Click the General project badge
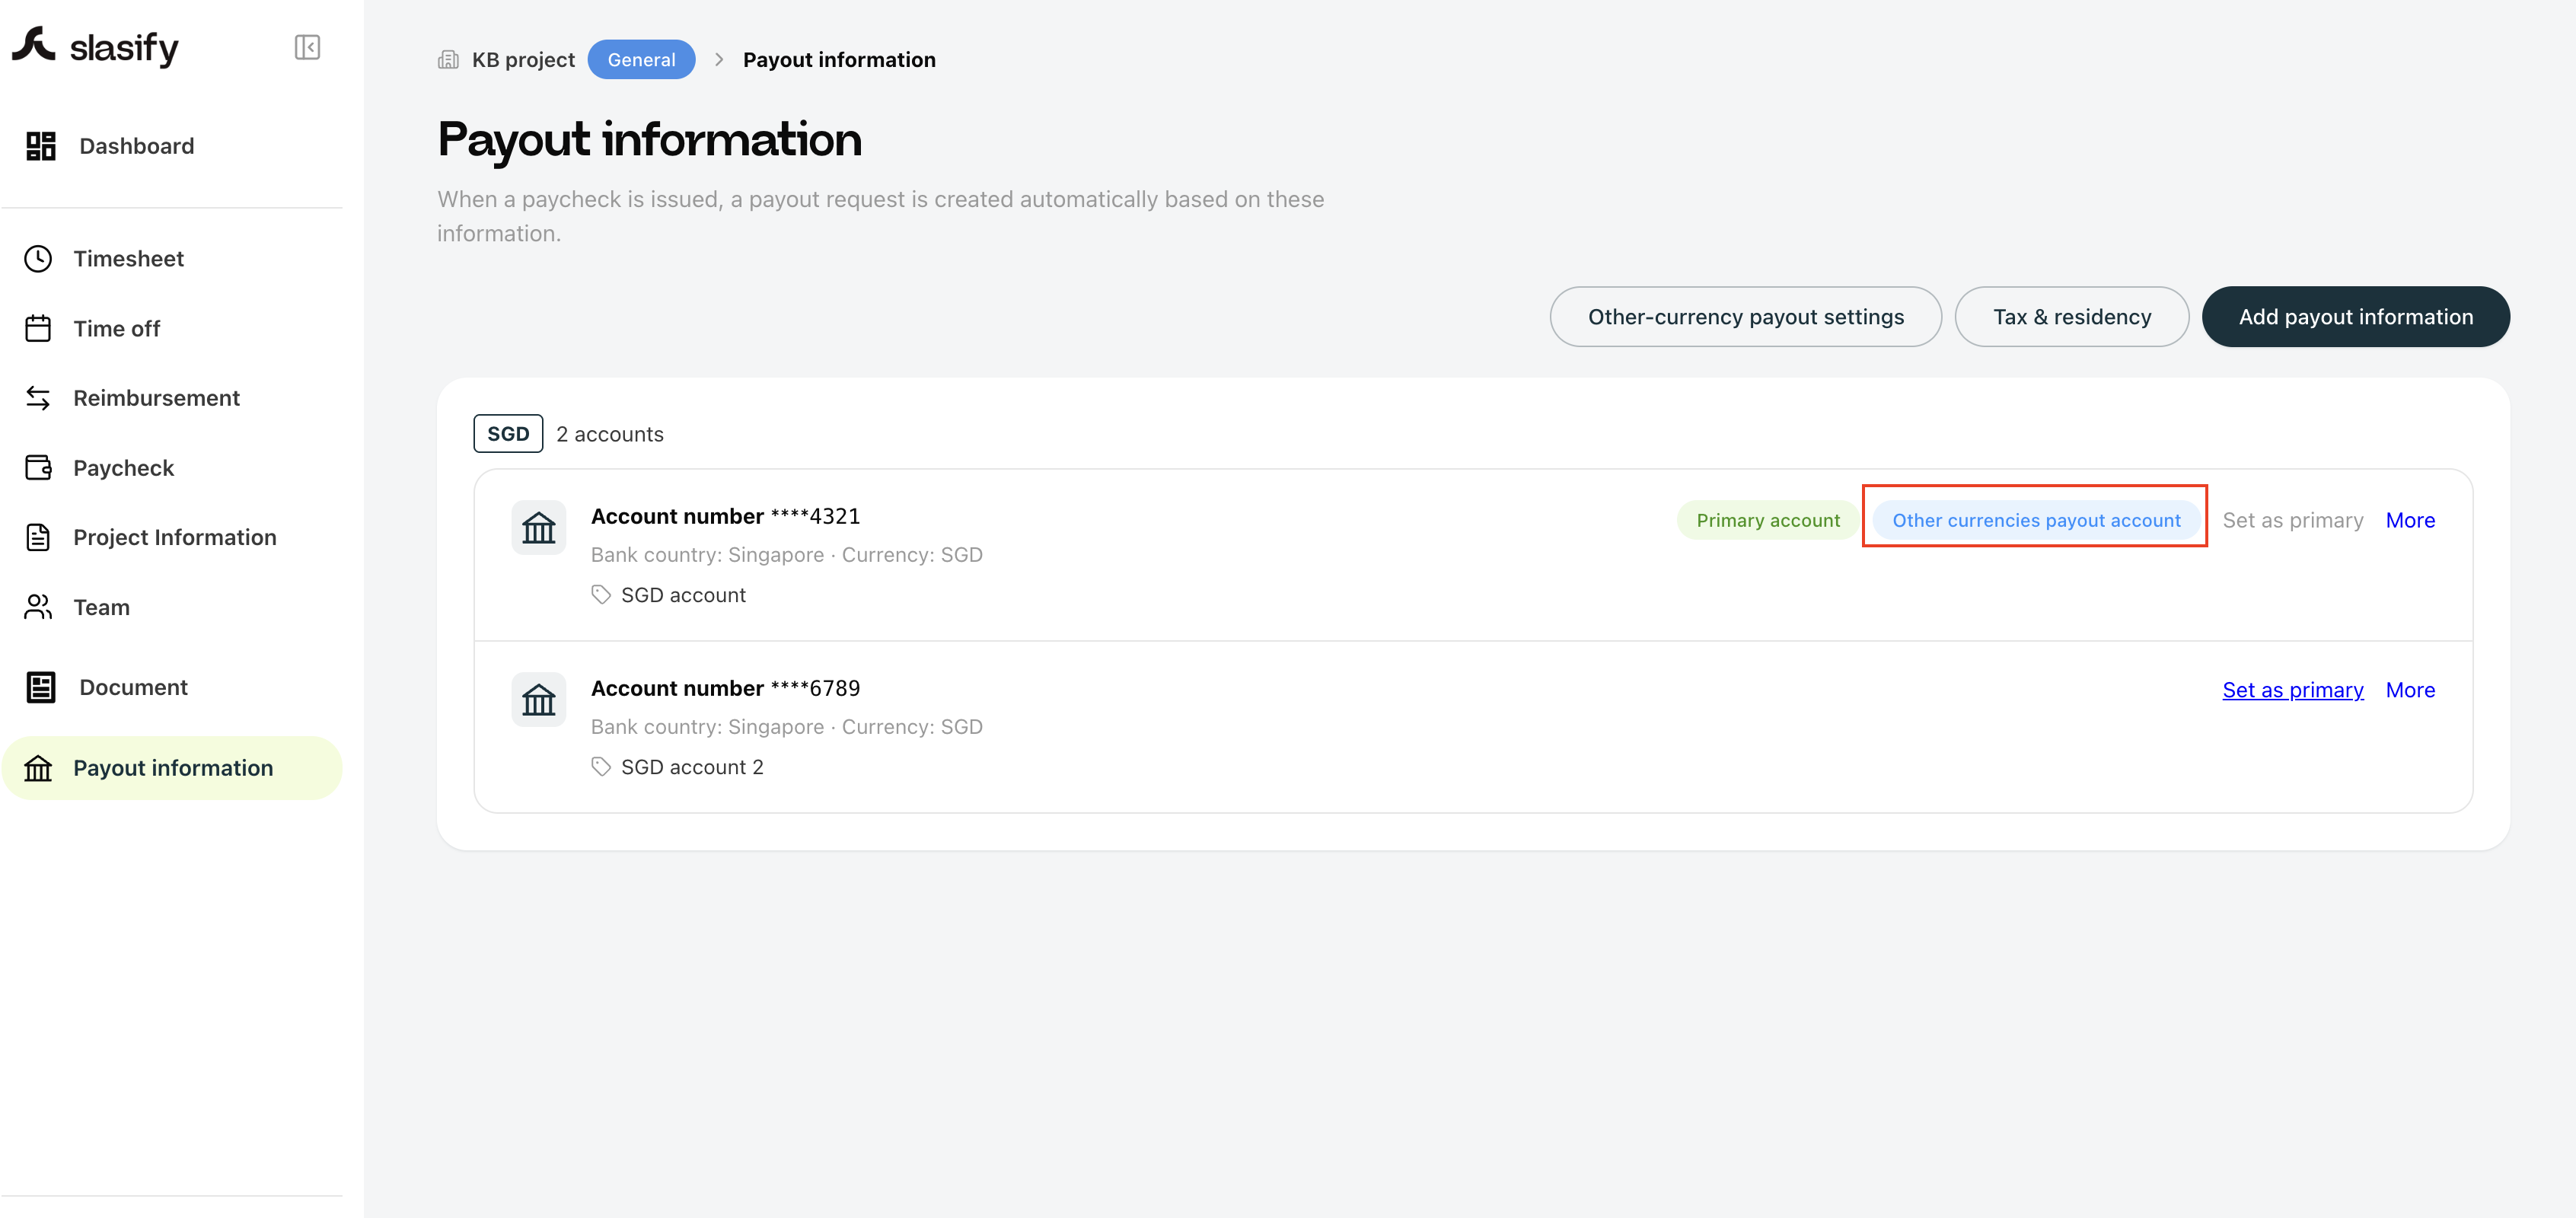 point(641,60)
